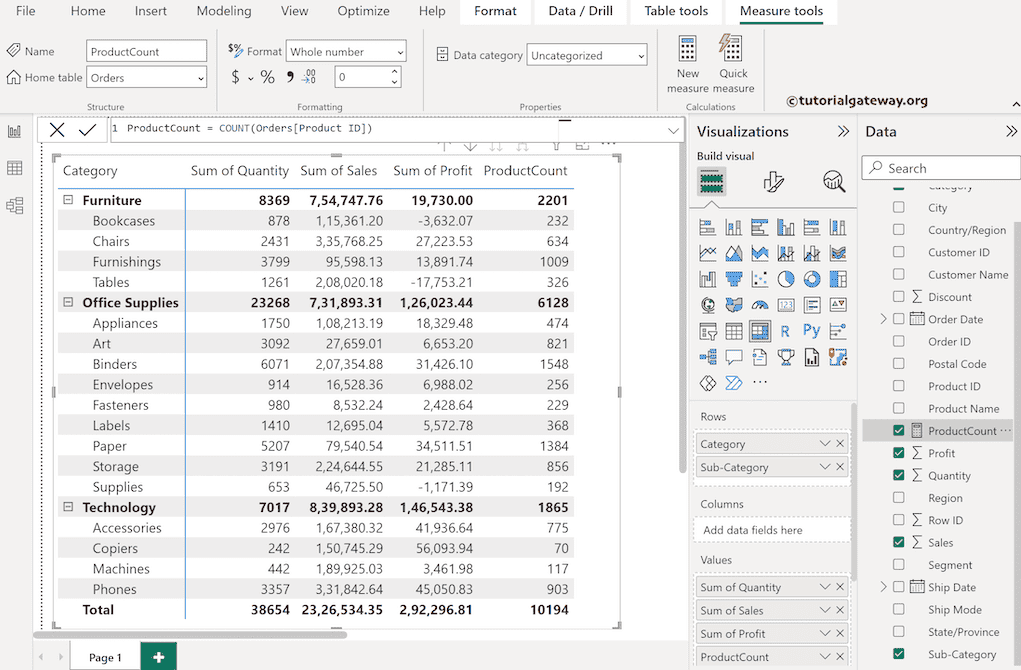Click inside the Search fields box

940,167
